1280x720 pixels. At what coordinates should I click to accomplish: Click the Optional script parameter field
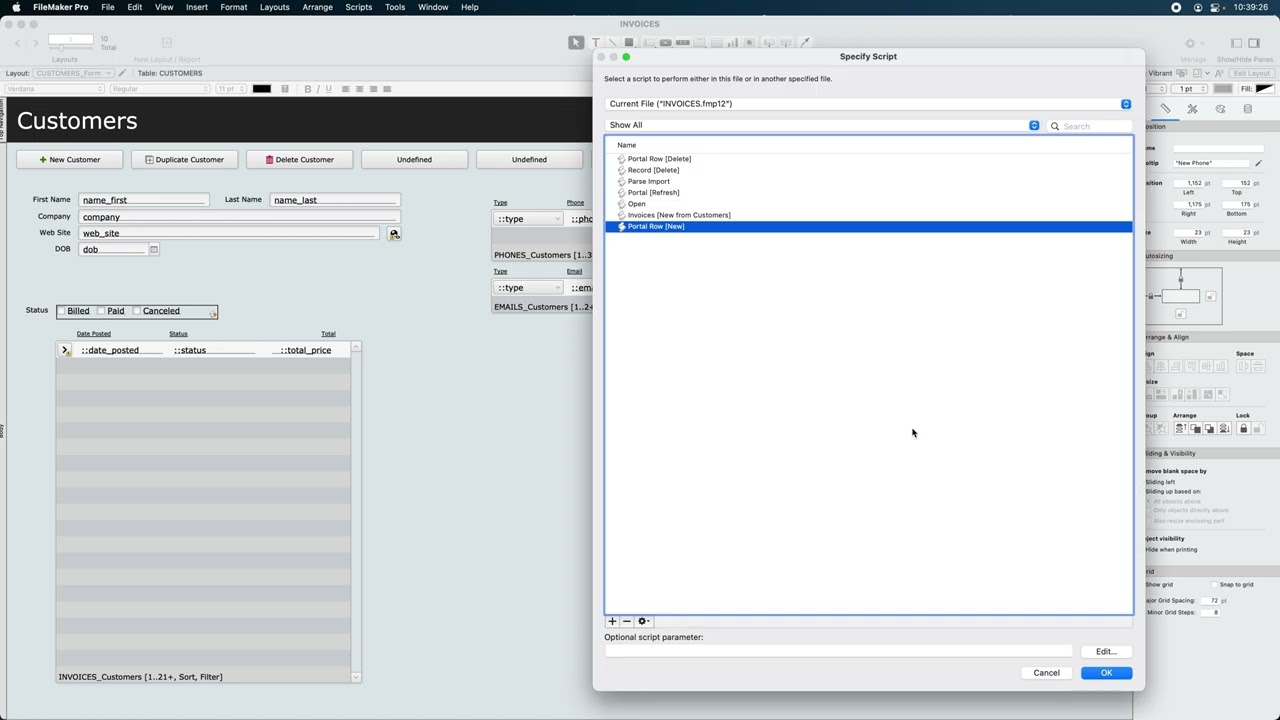(838, 652)
